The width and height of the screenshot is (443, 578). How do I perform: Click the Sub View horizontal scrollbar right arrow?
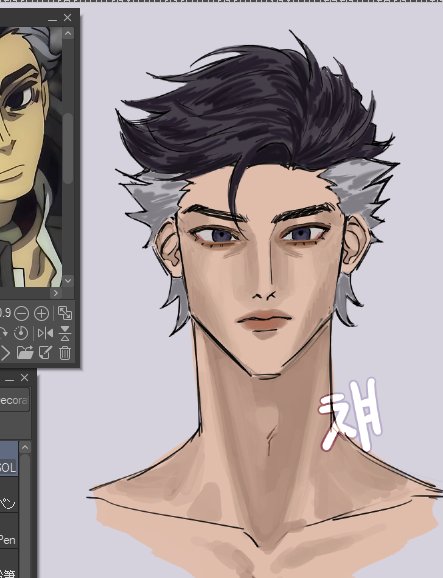pyautogui.click(x=56, y=293)
